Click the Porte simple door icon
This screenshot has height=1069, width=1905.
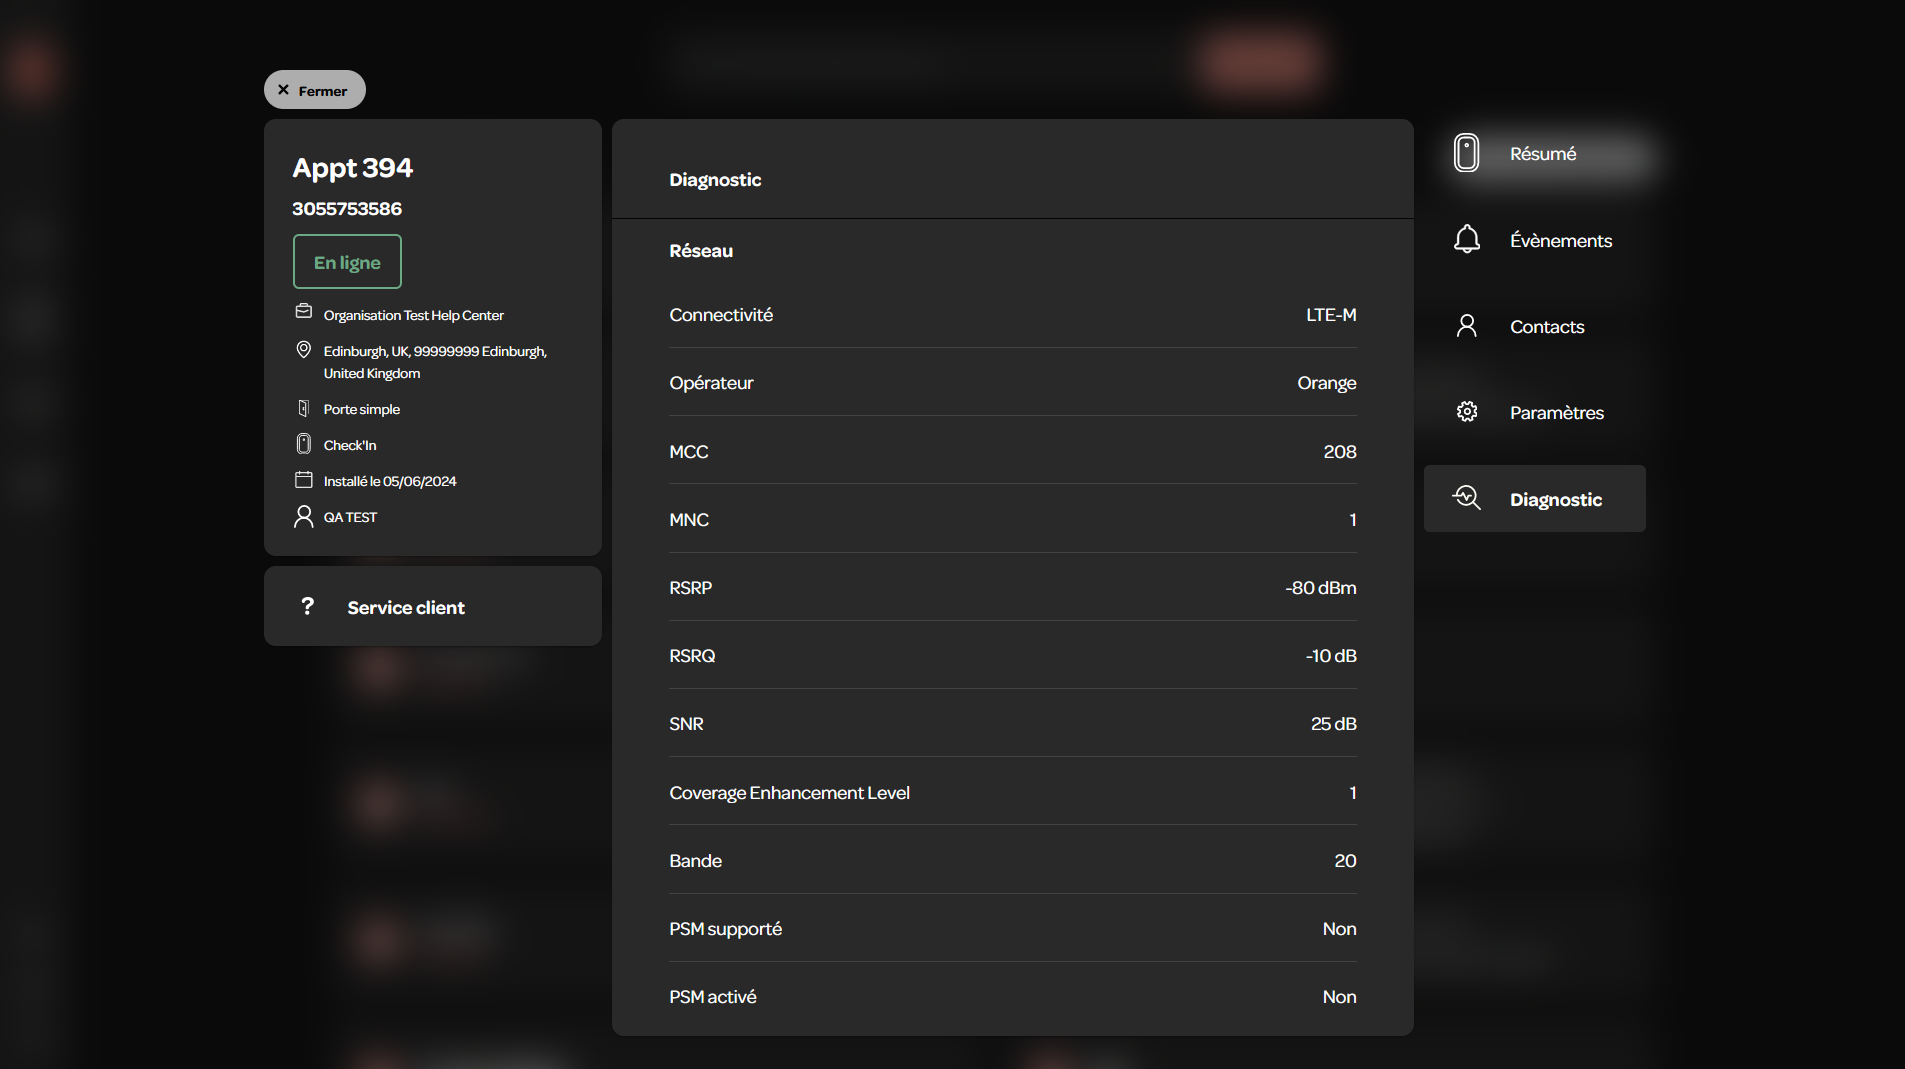pyautogui.click(x=304, y=408)
